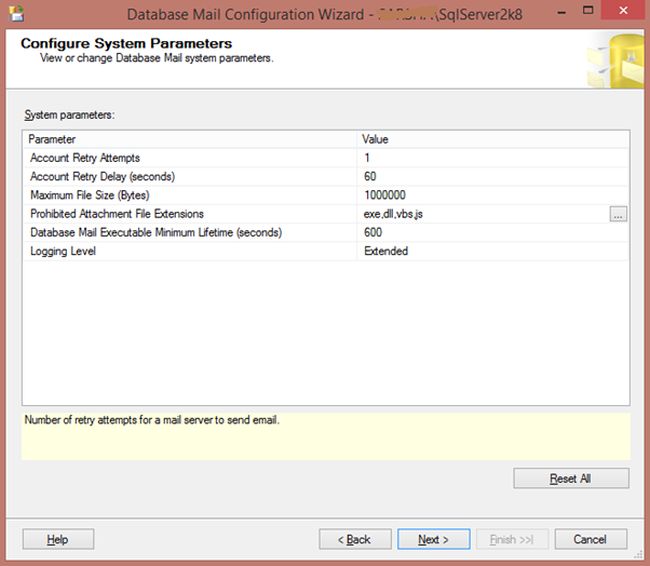Open the wizard Help
The image size is (650, 566).
coord(58,539)
